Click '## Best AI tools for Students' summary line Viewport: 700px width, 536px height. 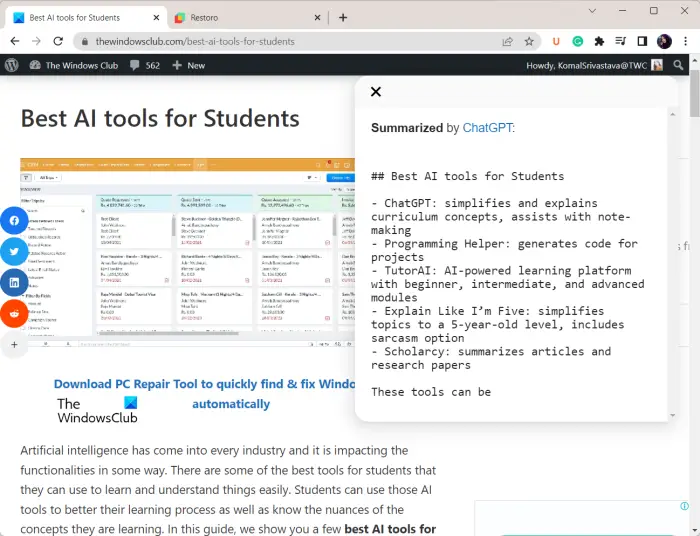pyautogui.click(x=467, y=176)
